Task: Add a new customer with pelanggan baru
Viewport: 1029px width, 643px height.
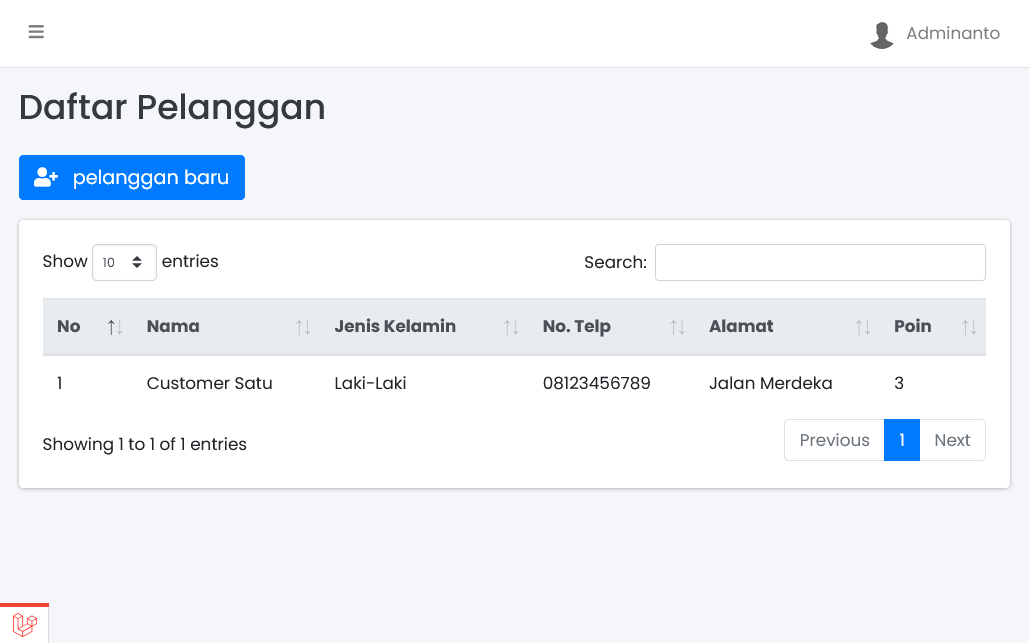Action: [132, 178]
